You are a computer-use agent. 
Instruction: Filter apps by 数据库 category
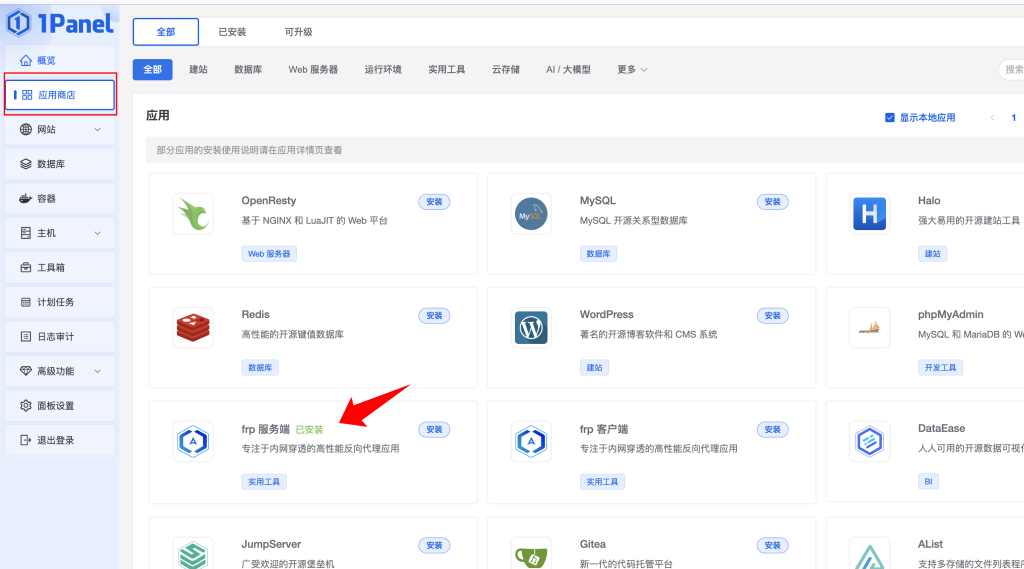click(248, 70)
